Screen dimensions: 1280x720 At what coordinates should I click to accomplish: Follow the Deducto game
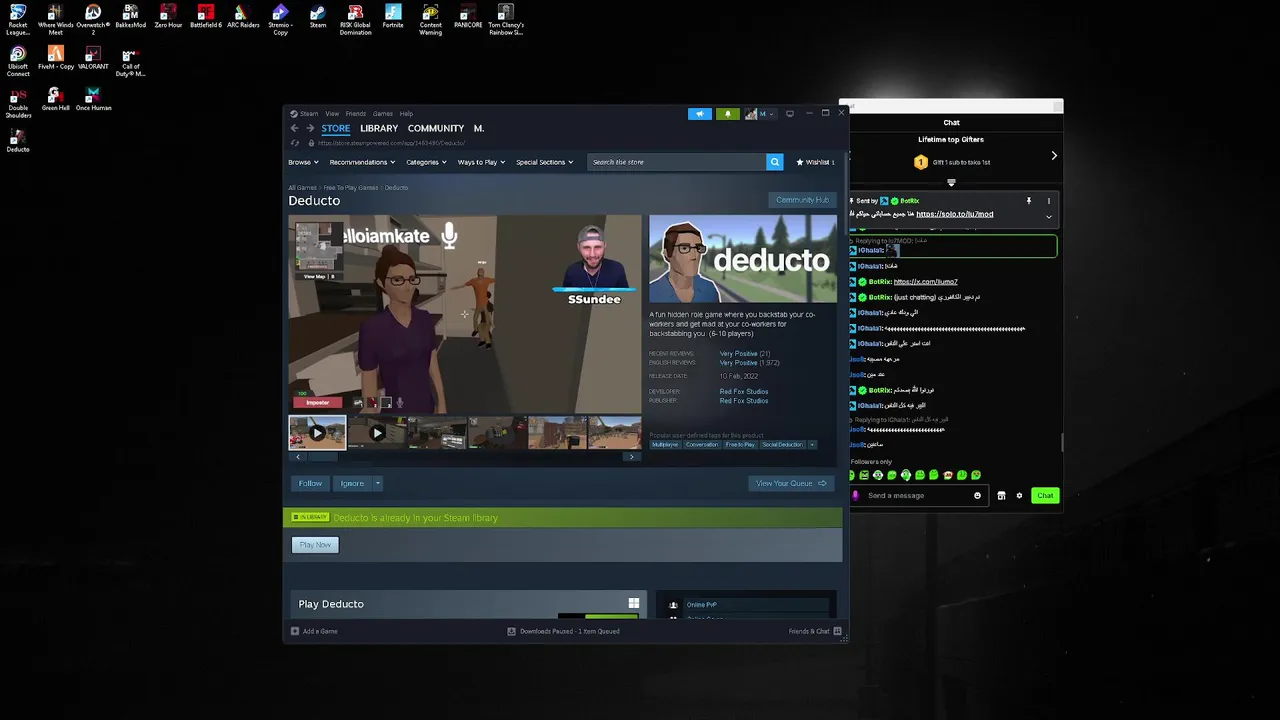coord(310,483)
